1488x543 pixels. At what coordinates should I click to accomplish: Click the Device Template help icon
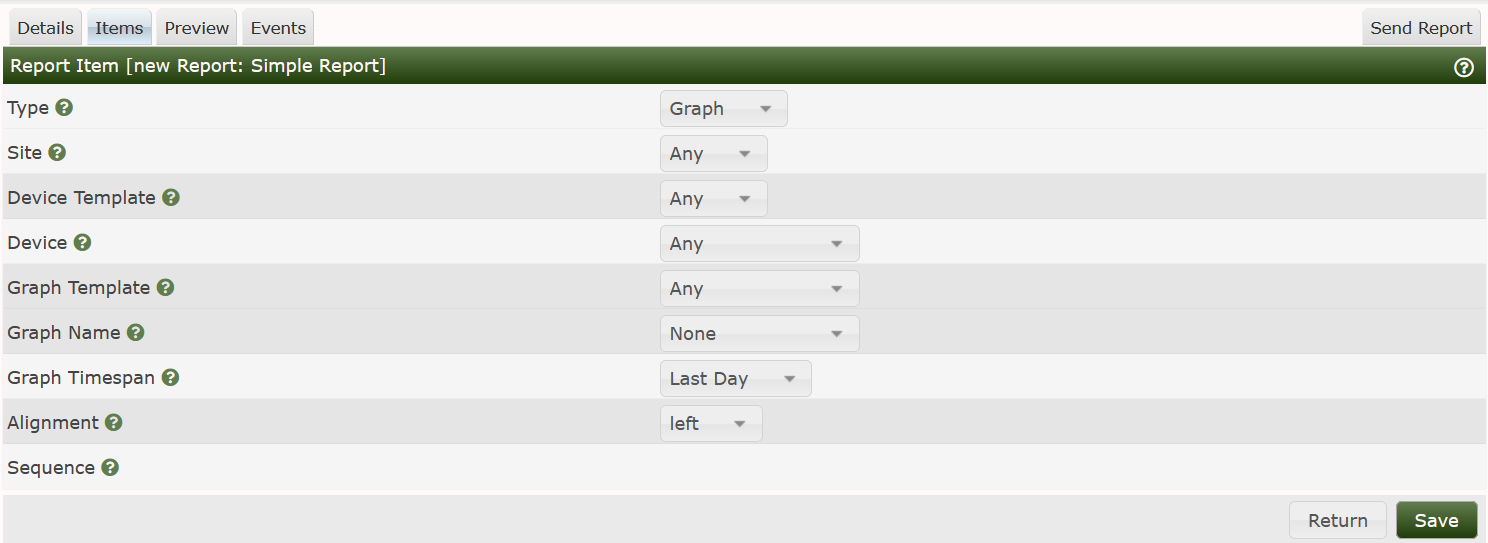[x=171, y=198]
